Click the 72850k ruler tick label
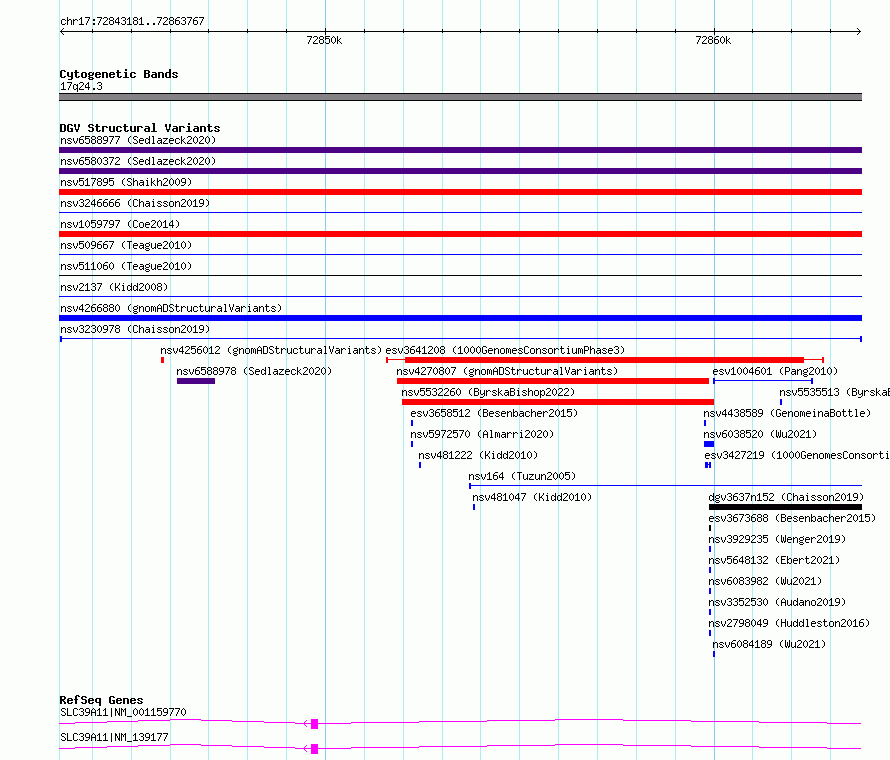Image resolution: width=890 pixels, height=760 pixels. click(324, 40)
